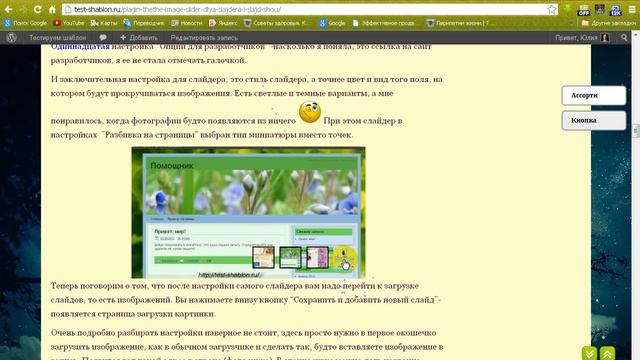Viewport: 640px width, 360px height.
Task: Open the green download arrow extension
Action: tap(567, 9)
